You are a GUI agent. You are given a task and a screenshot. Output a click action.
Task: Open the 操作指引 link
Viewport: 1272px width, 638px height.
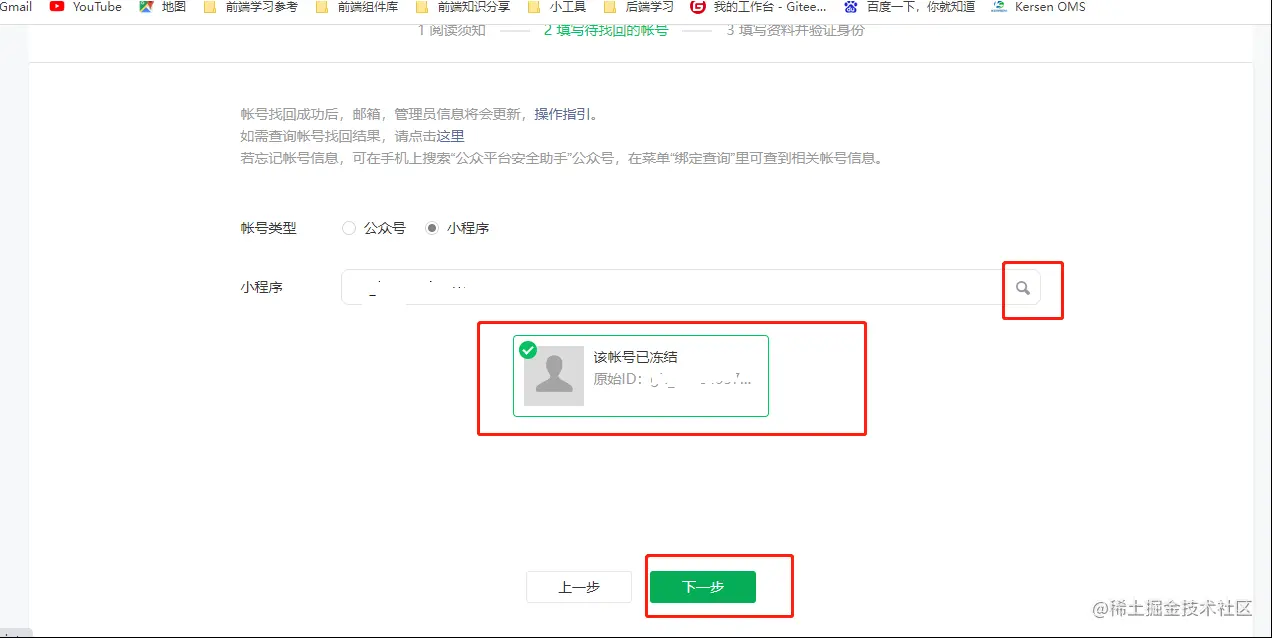[562, 114]
